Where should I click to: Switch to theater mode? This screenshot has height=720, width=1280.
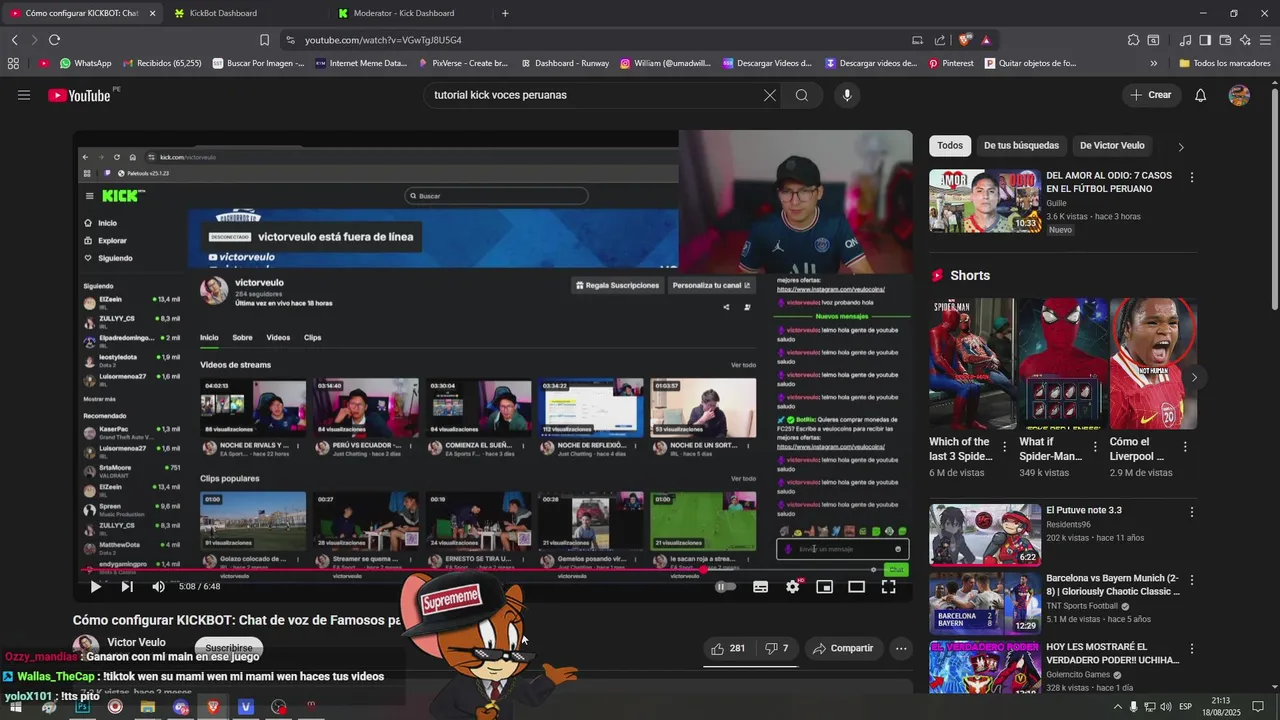(856, 587)
